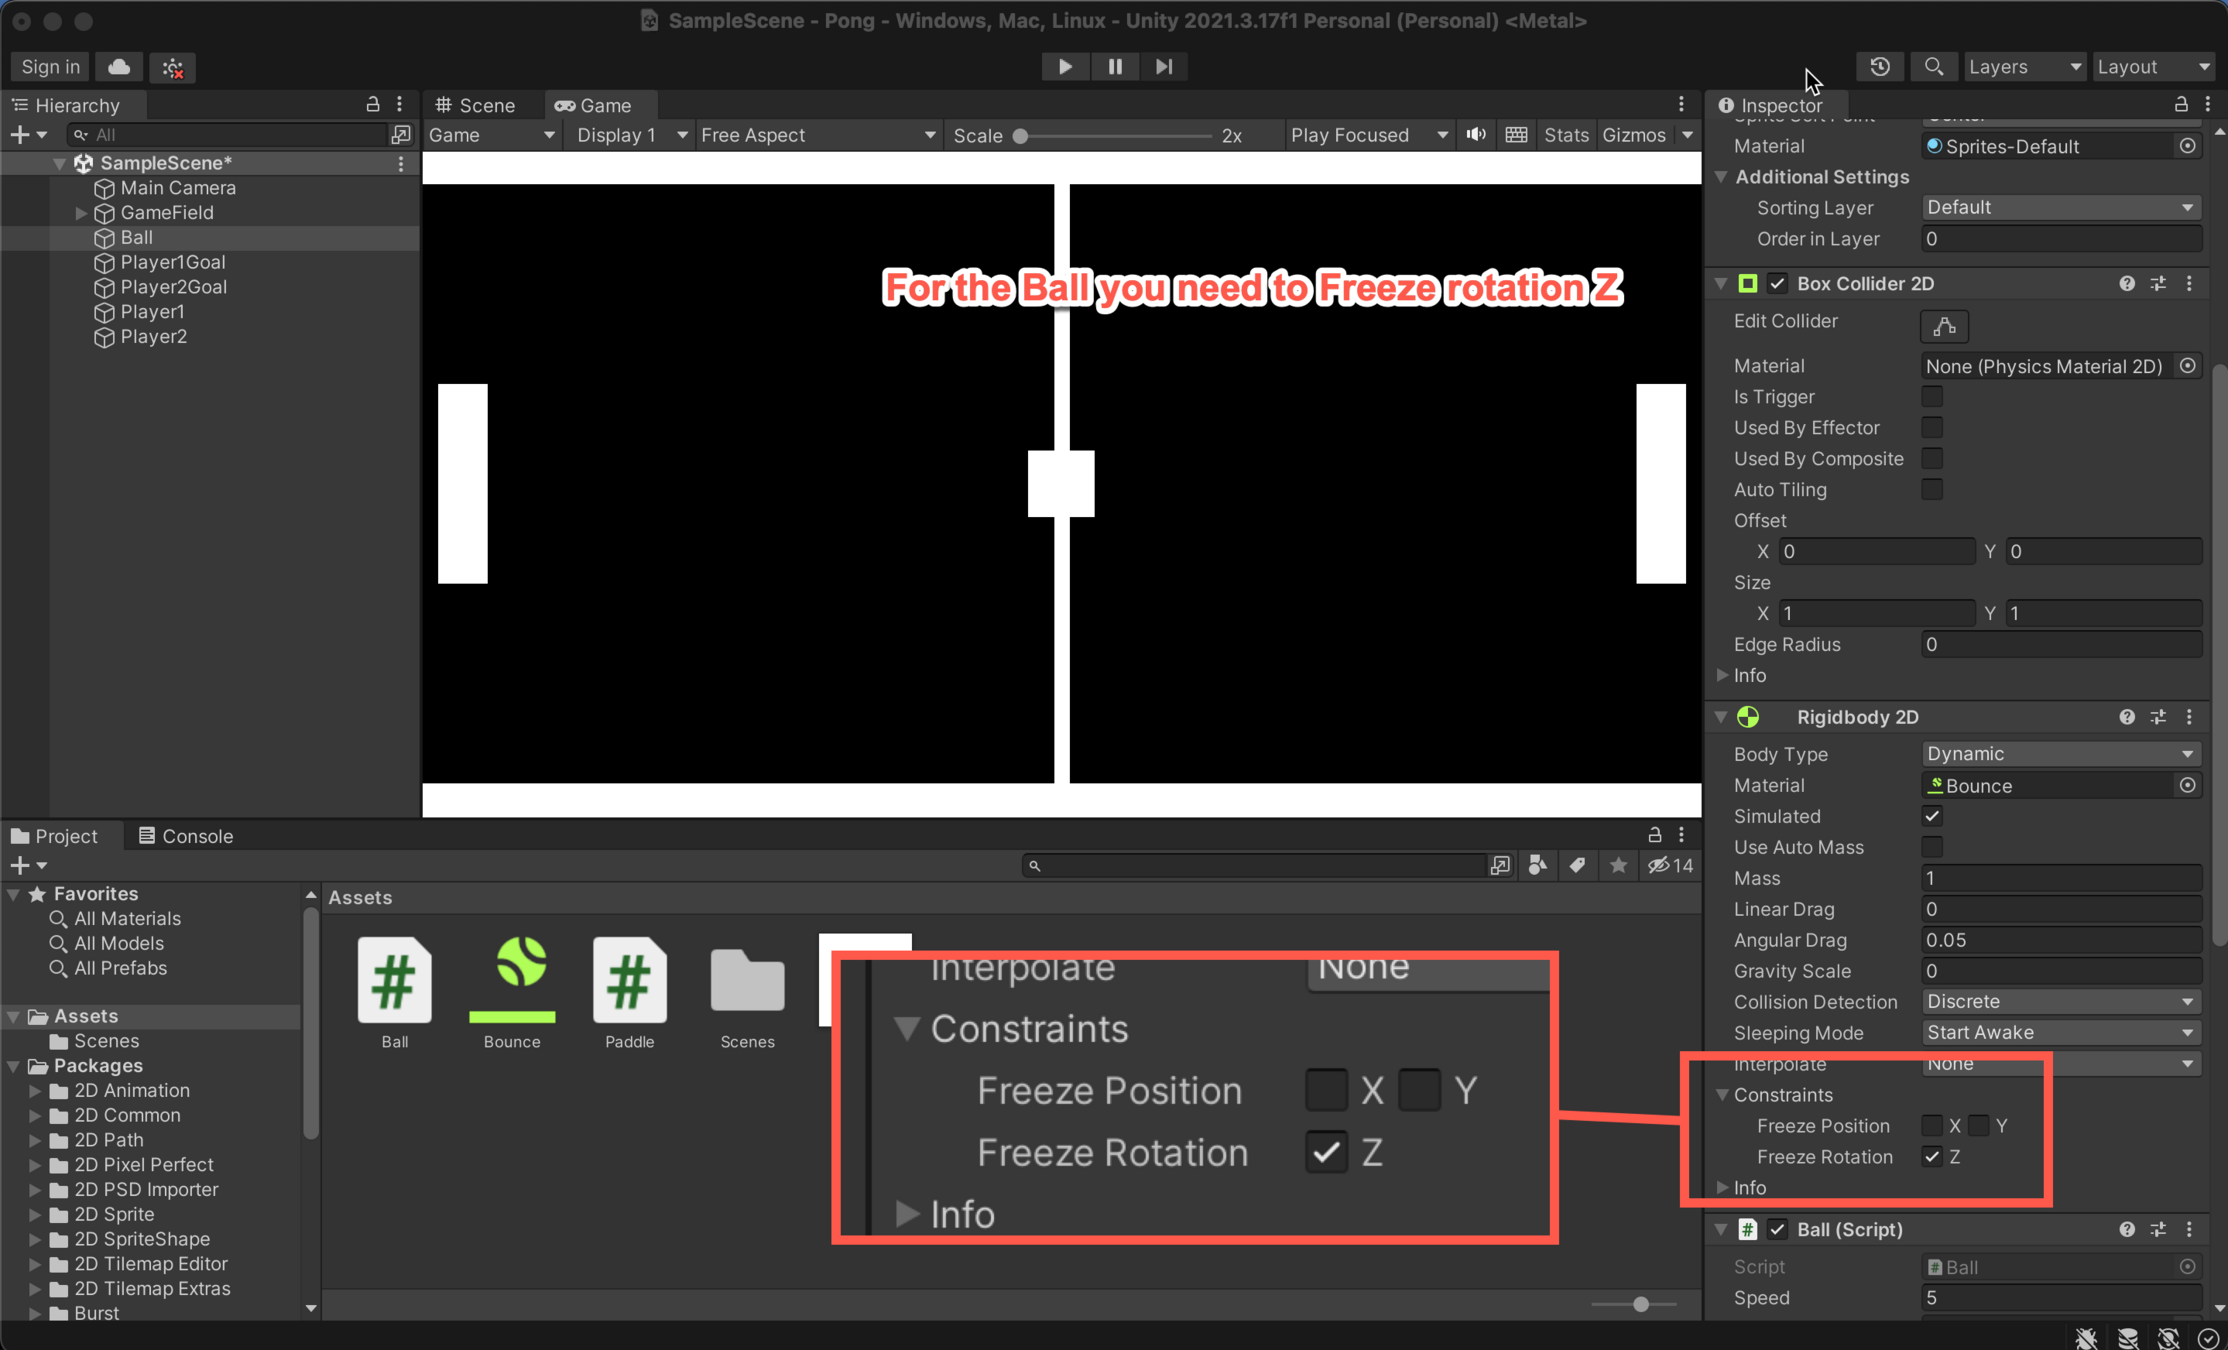
Task: Expand the GameField hierarchy item
Action: (81, 213)
